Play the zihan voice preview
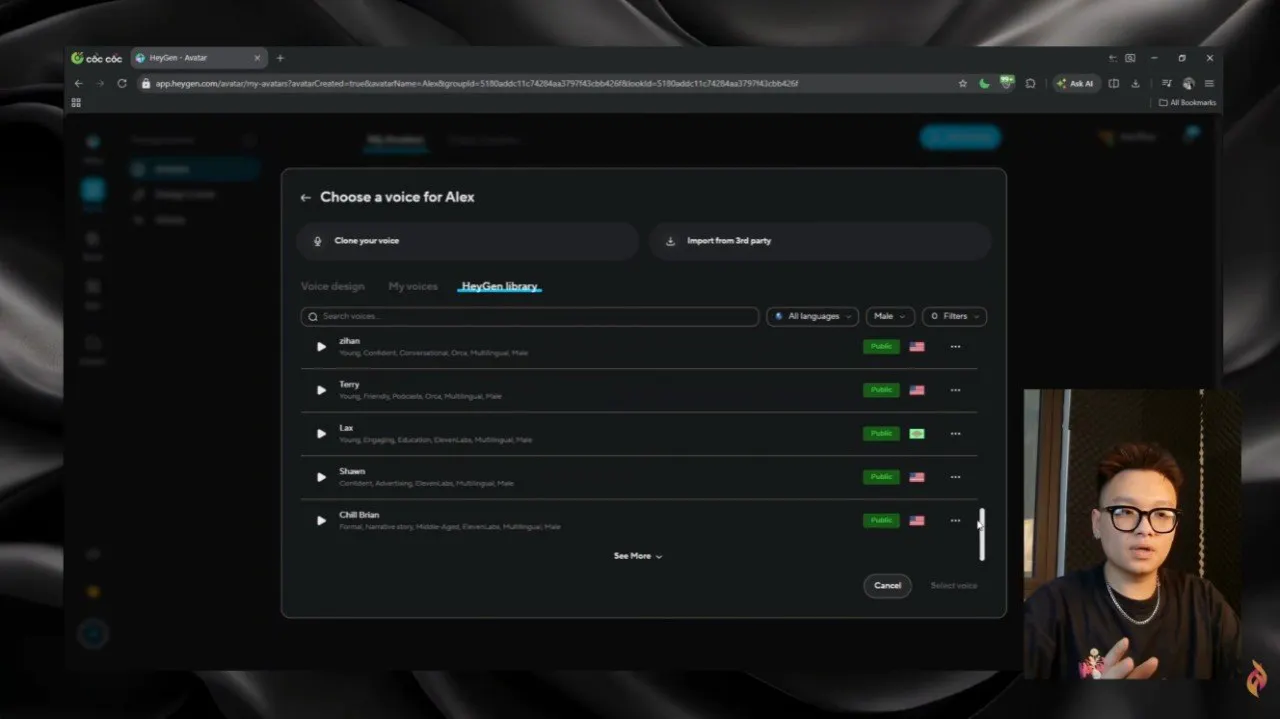This screenshot has height=719, width=1280. [321, 347]
